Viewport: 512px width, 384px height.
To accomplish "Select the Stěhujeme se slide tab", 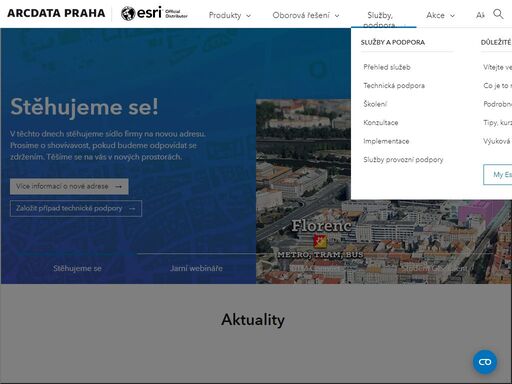I will click(77, 268).
